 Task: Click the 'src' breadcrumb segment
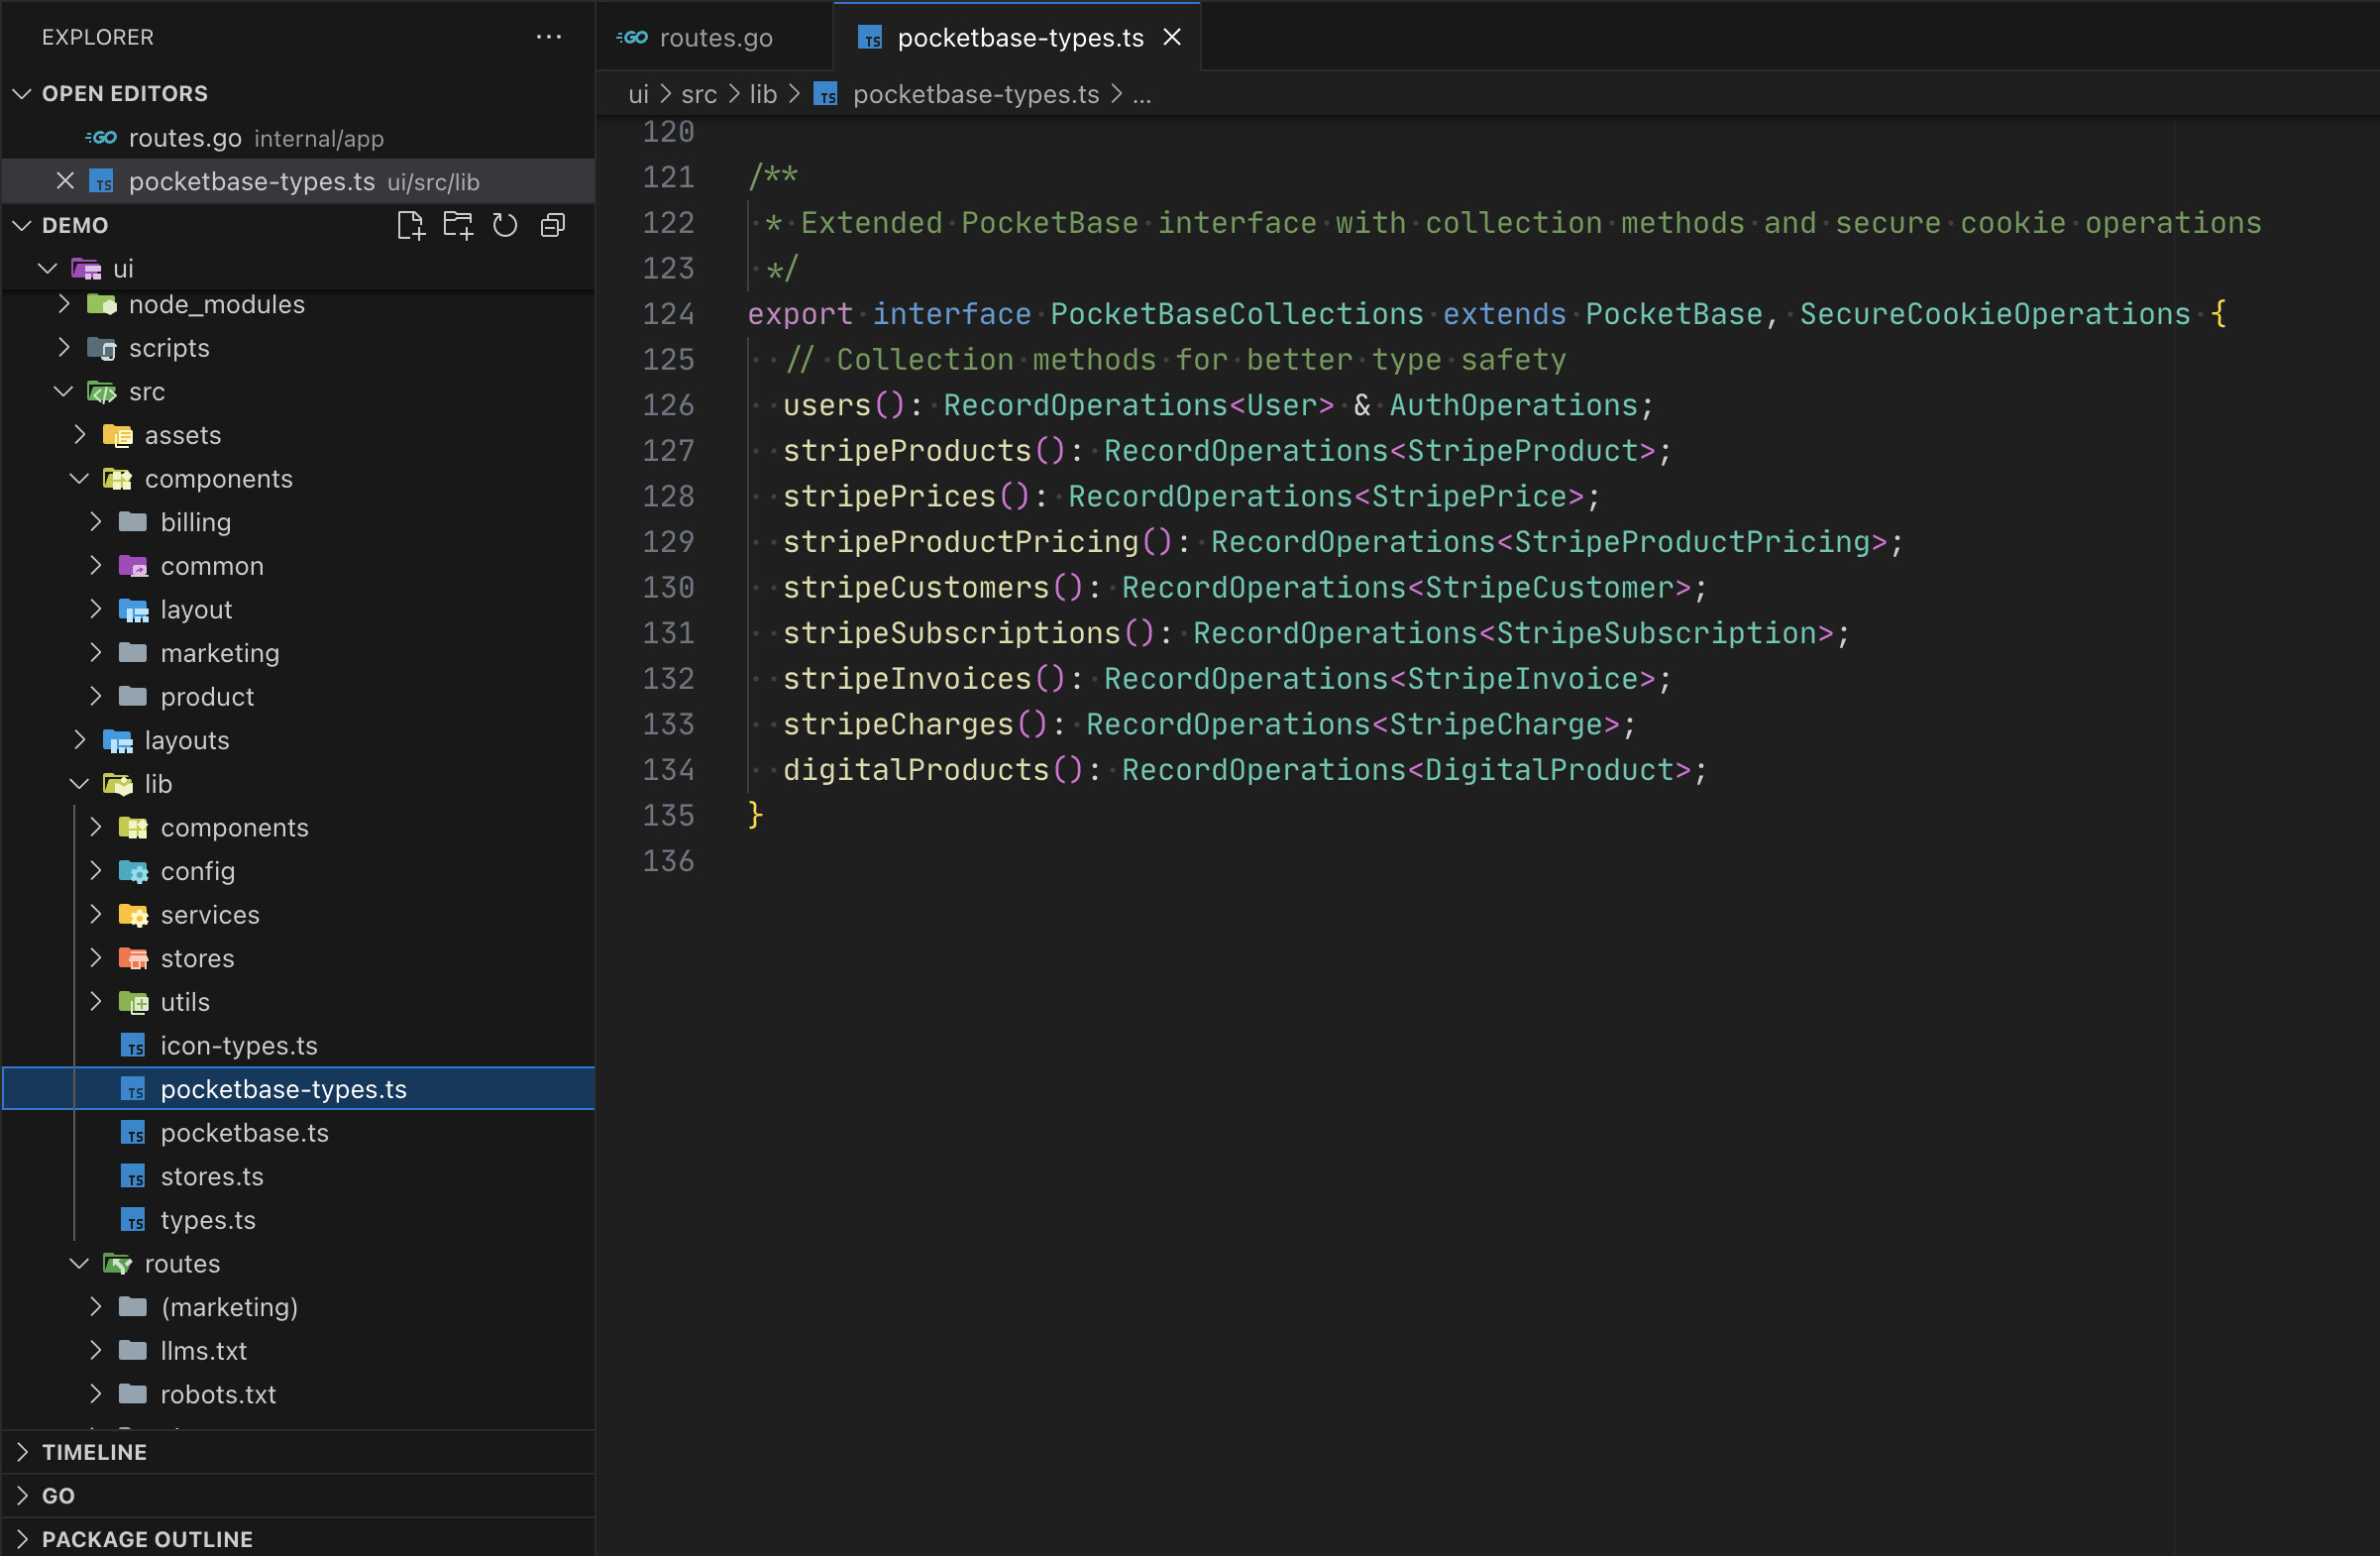click(699, 94)
